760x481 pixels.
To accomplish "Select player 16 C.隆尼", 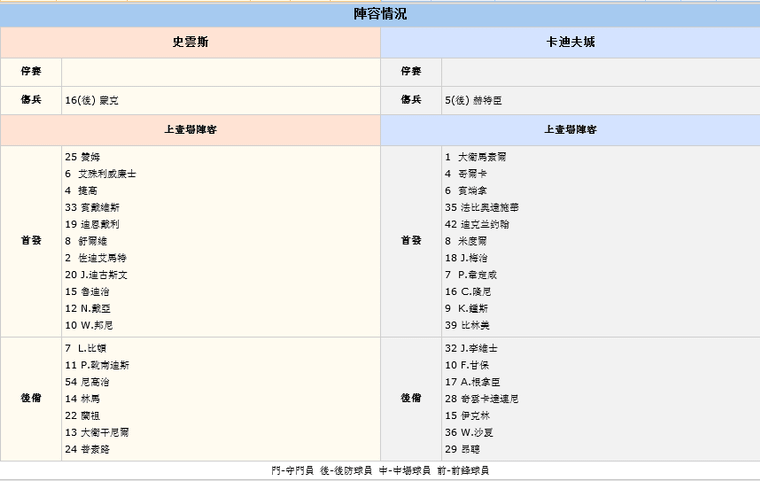I will coord(468,292).
